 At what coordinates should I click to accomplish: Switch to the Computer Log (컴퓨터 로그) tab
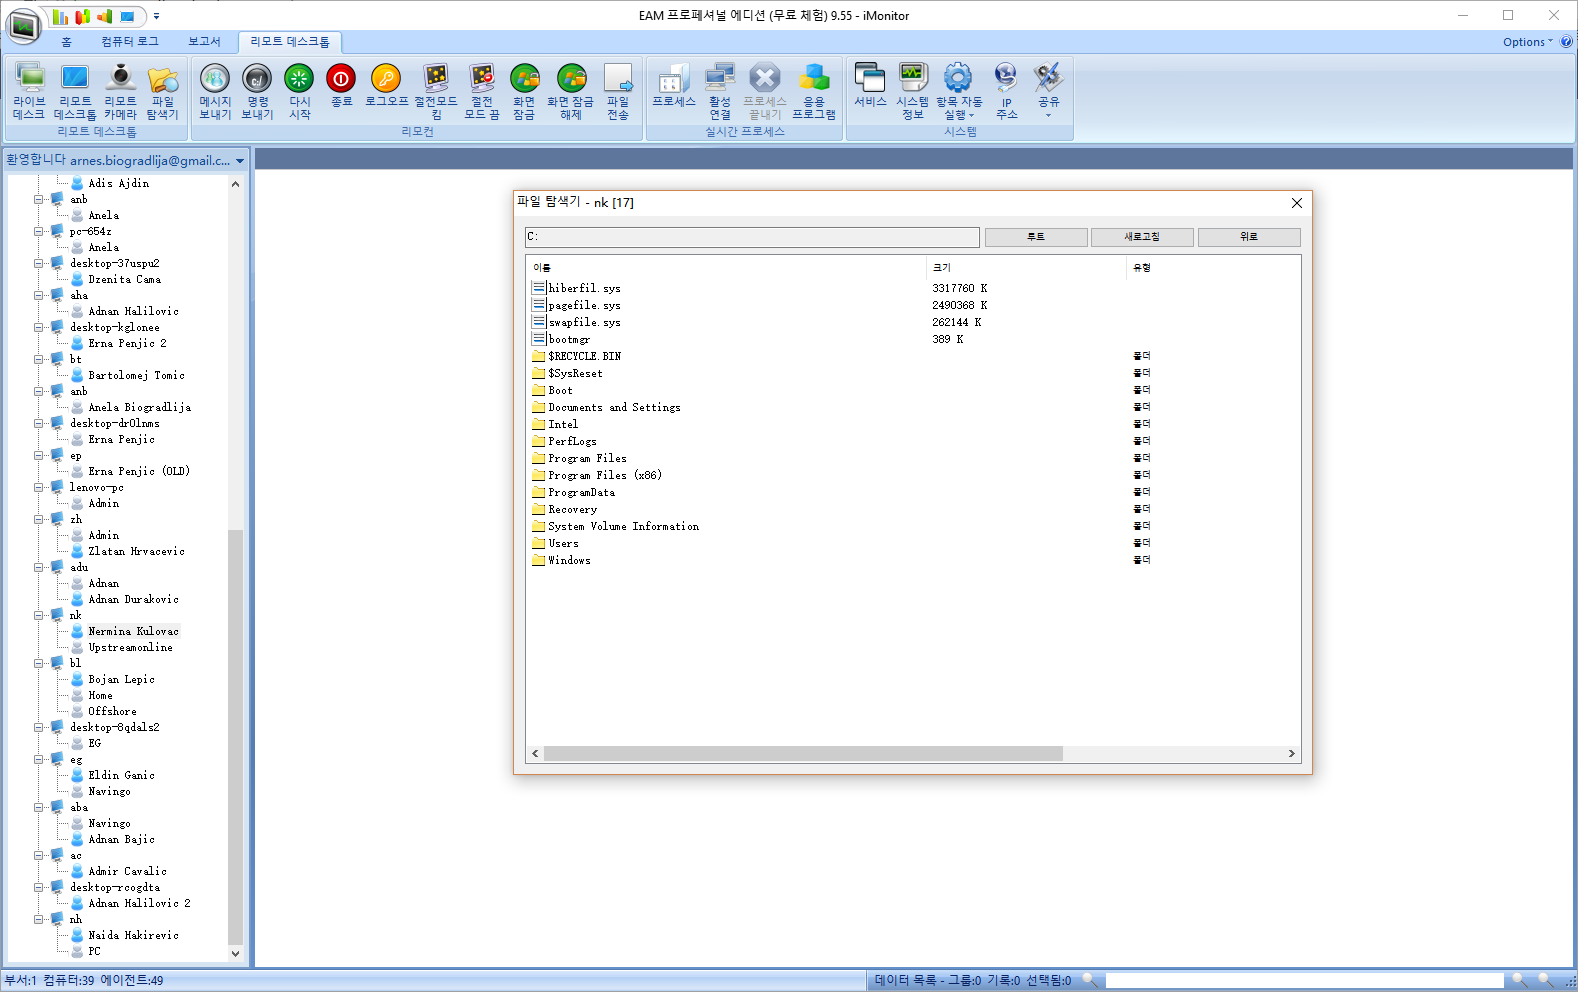[130, 41]
